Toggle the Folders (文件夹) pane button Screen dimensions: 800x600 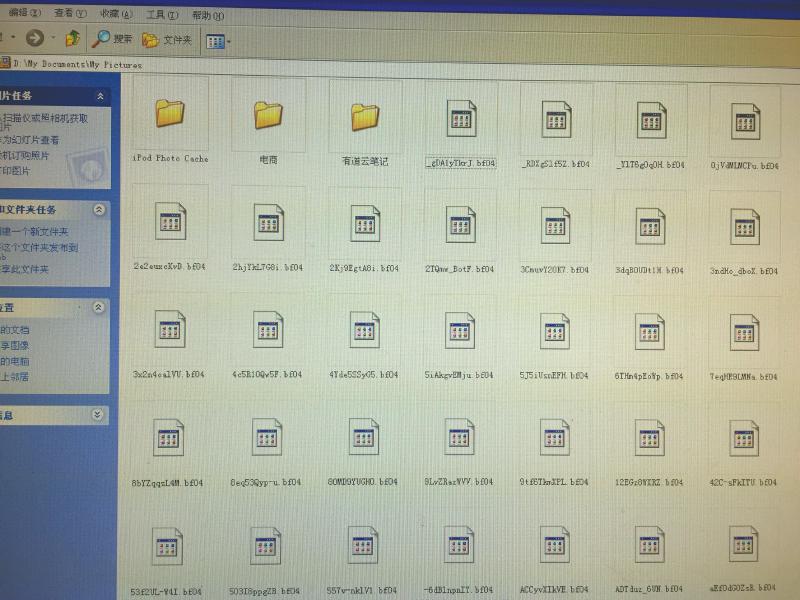[166, 40]
